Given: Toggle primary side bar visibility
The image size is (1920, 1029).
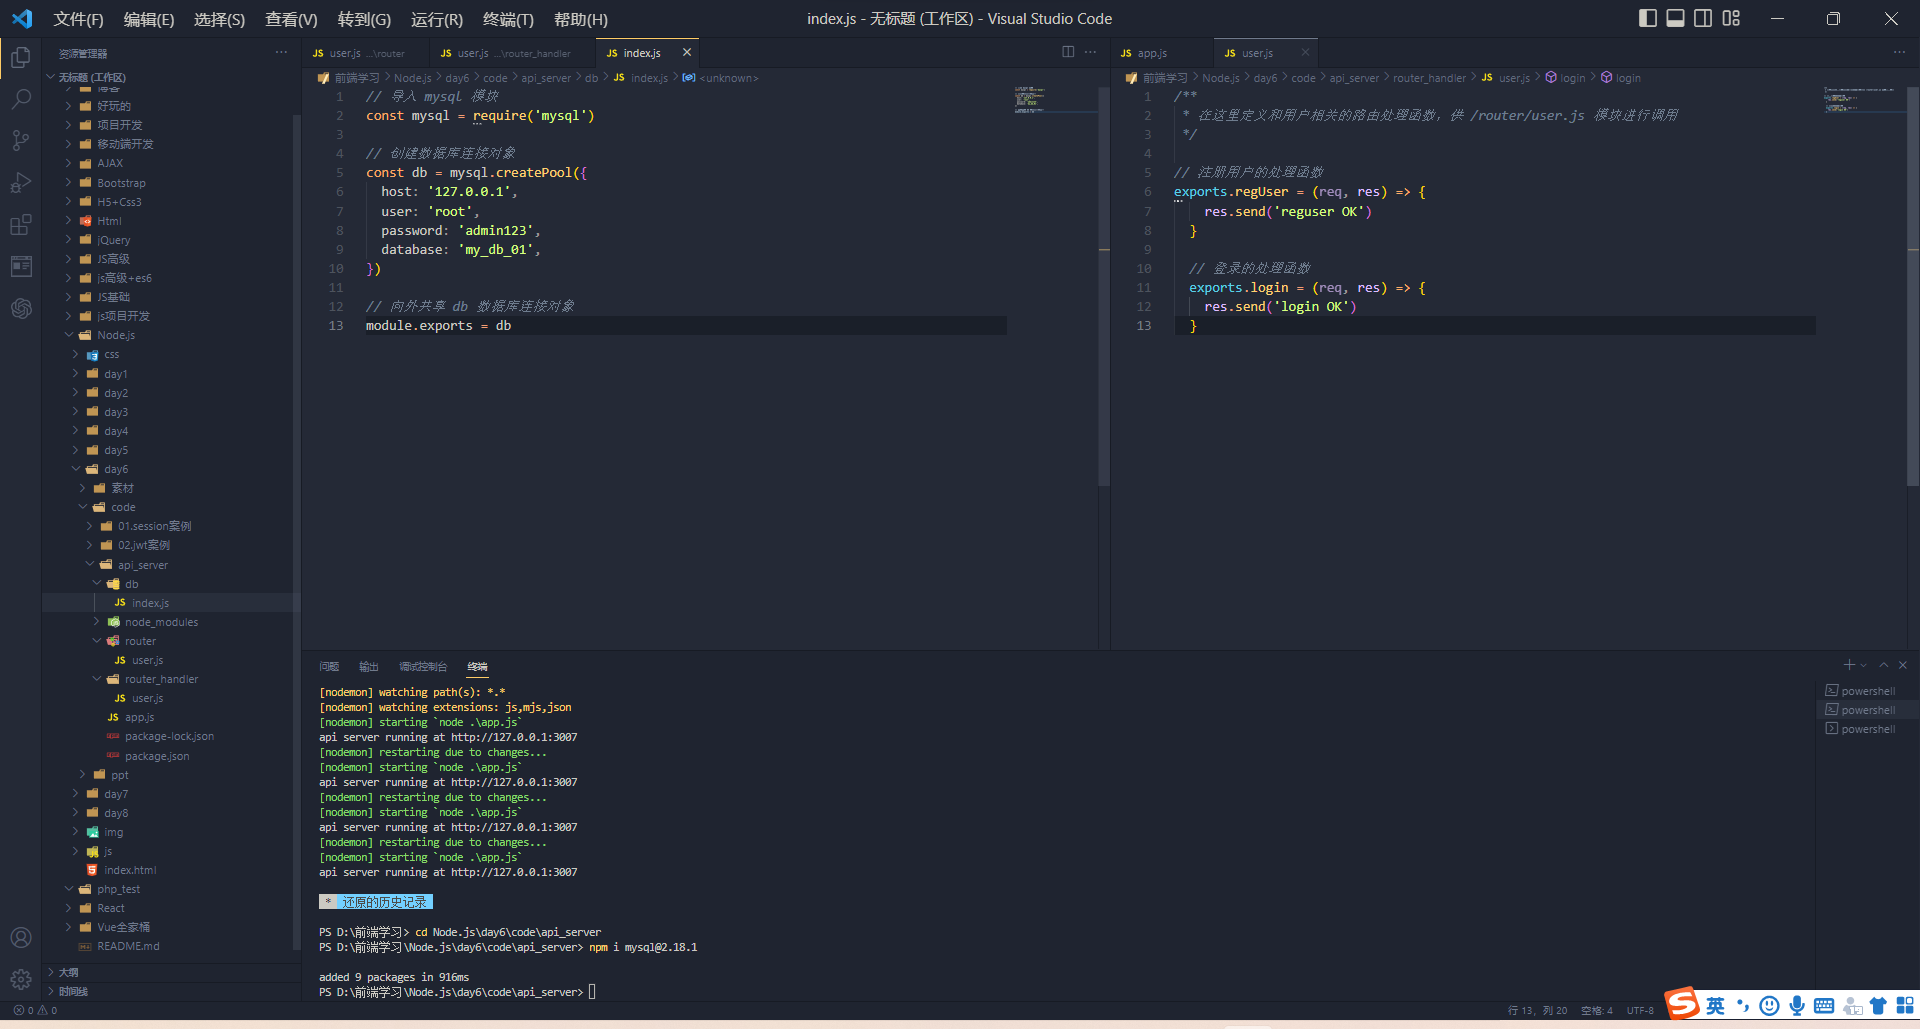Looking at the screenshot, I should coord(1647,18).
